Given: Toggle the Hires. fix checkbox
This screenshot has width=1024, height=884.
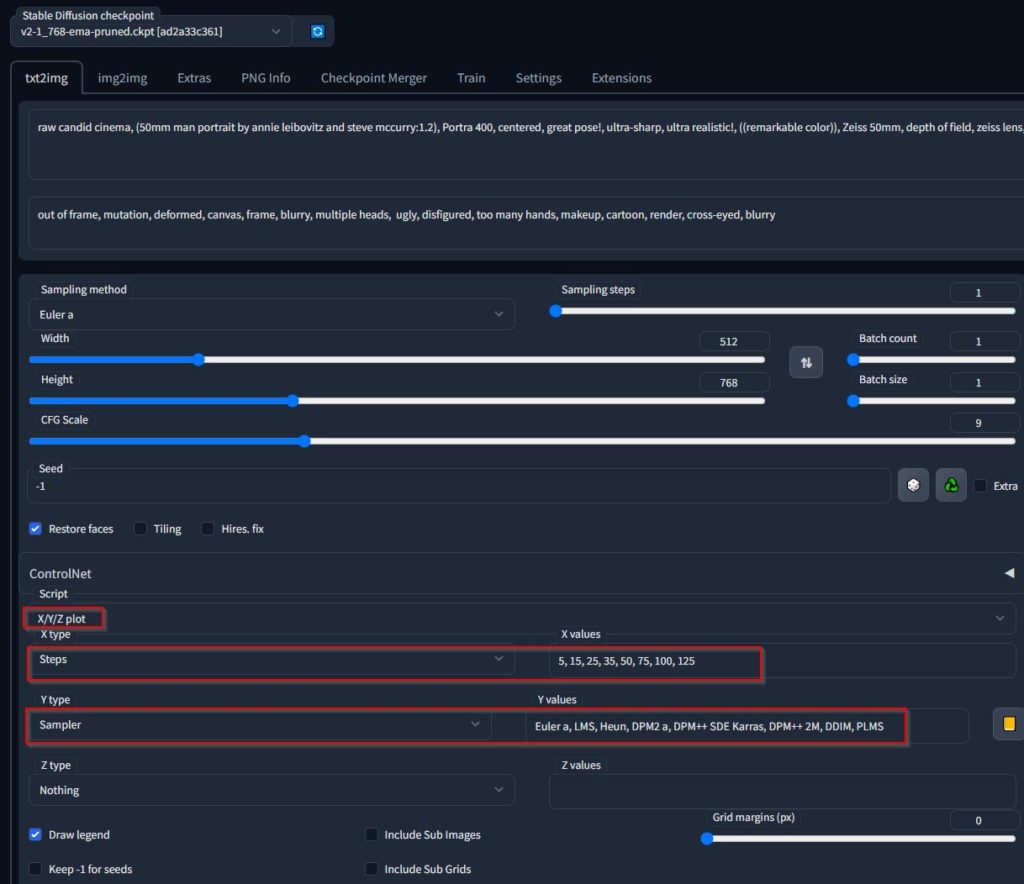Looking at the screenshot, I should (208, 528).
